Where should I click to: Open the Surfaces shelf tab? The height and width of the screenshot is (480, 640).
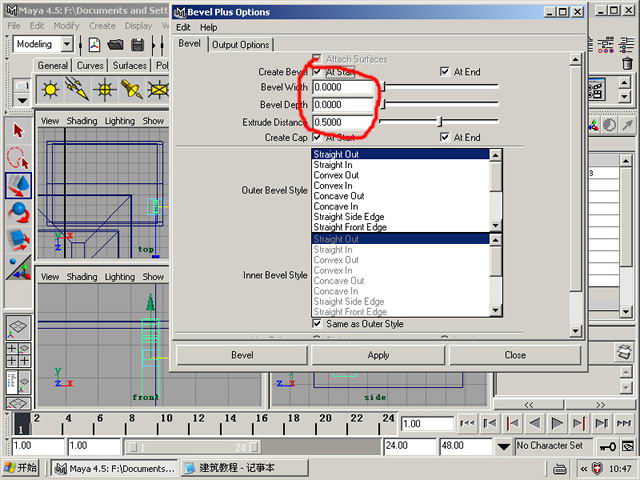coord(130,66)
